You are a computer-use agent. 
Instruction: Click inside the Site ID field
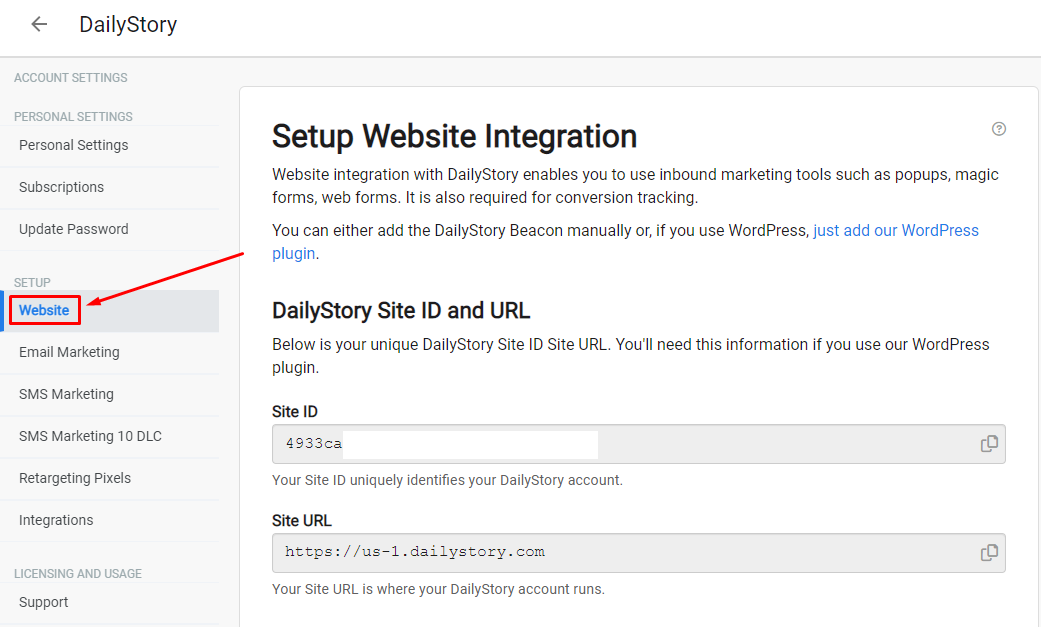[x=639, y=444]
